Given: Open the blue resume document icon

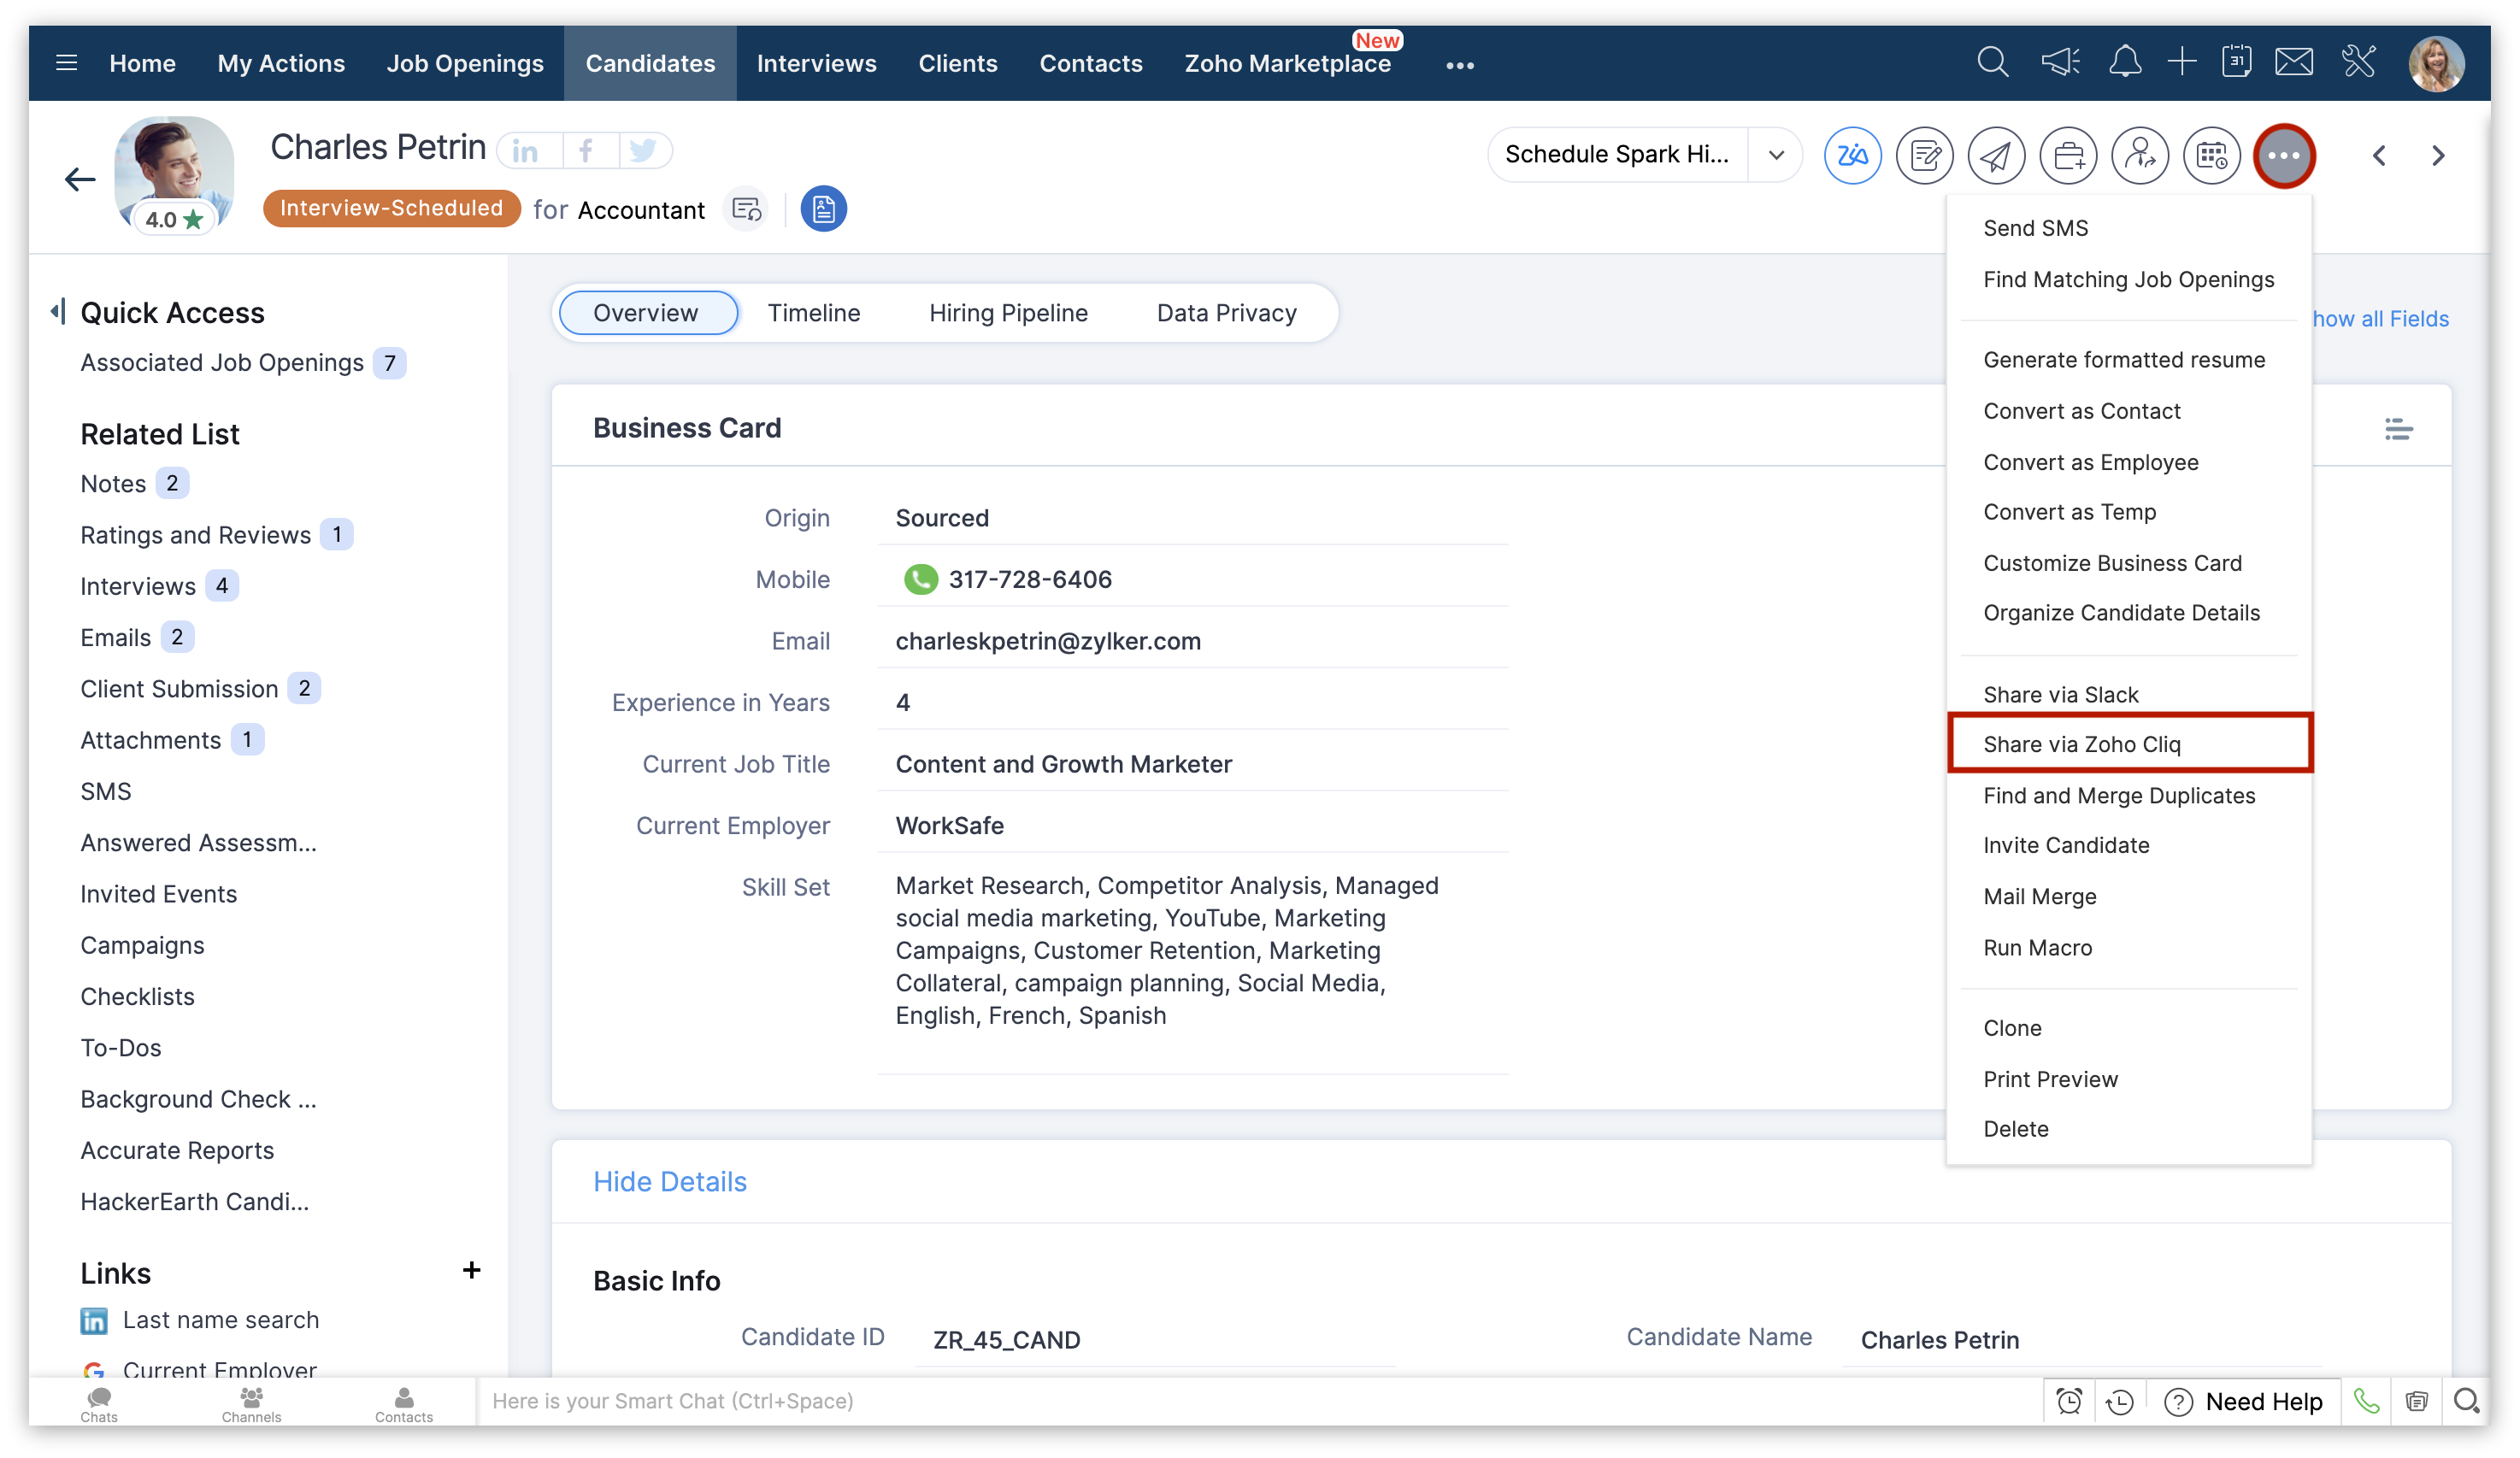Looking at the screenshot, I should (x=823, y=209).
